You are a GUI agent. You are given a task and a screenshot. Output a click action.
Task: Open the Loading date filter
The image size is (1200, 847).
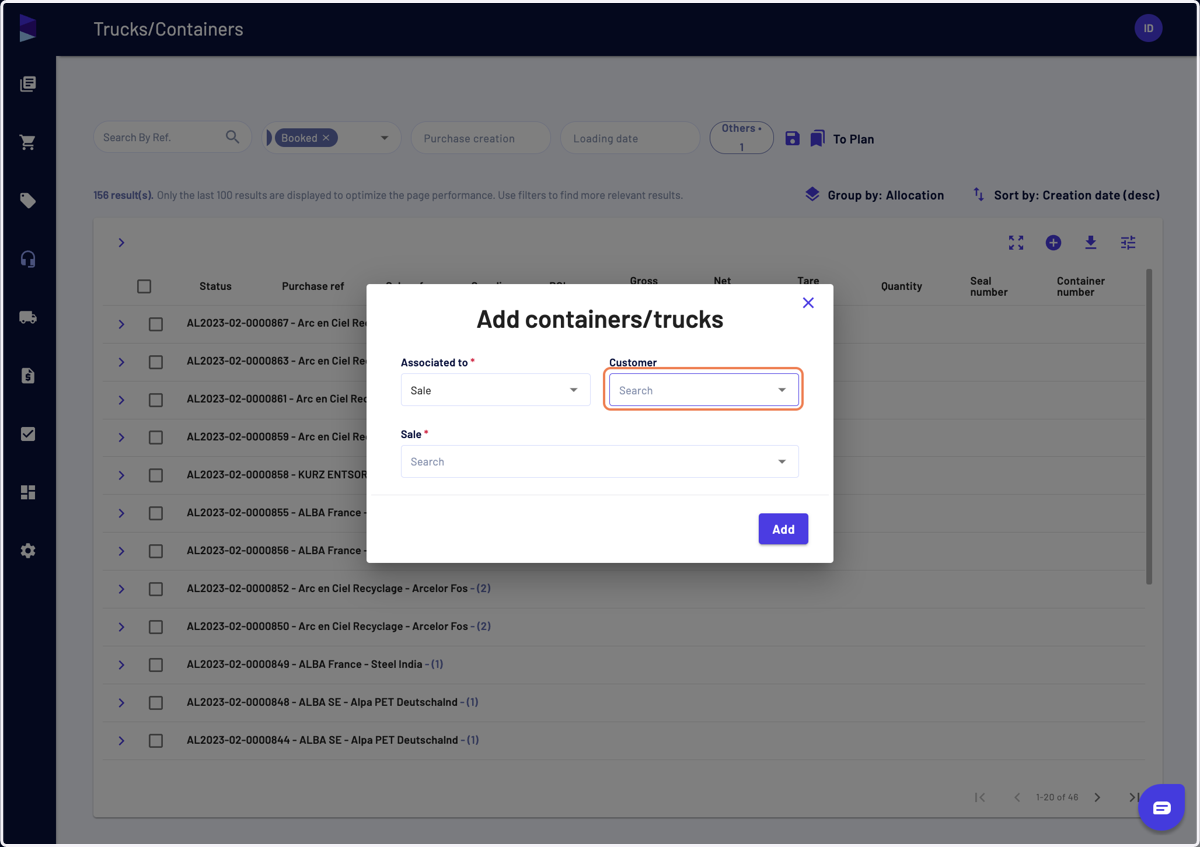tap(630, 138)
